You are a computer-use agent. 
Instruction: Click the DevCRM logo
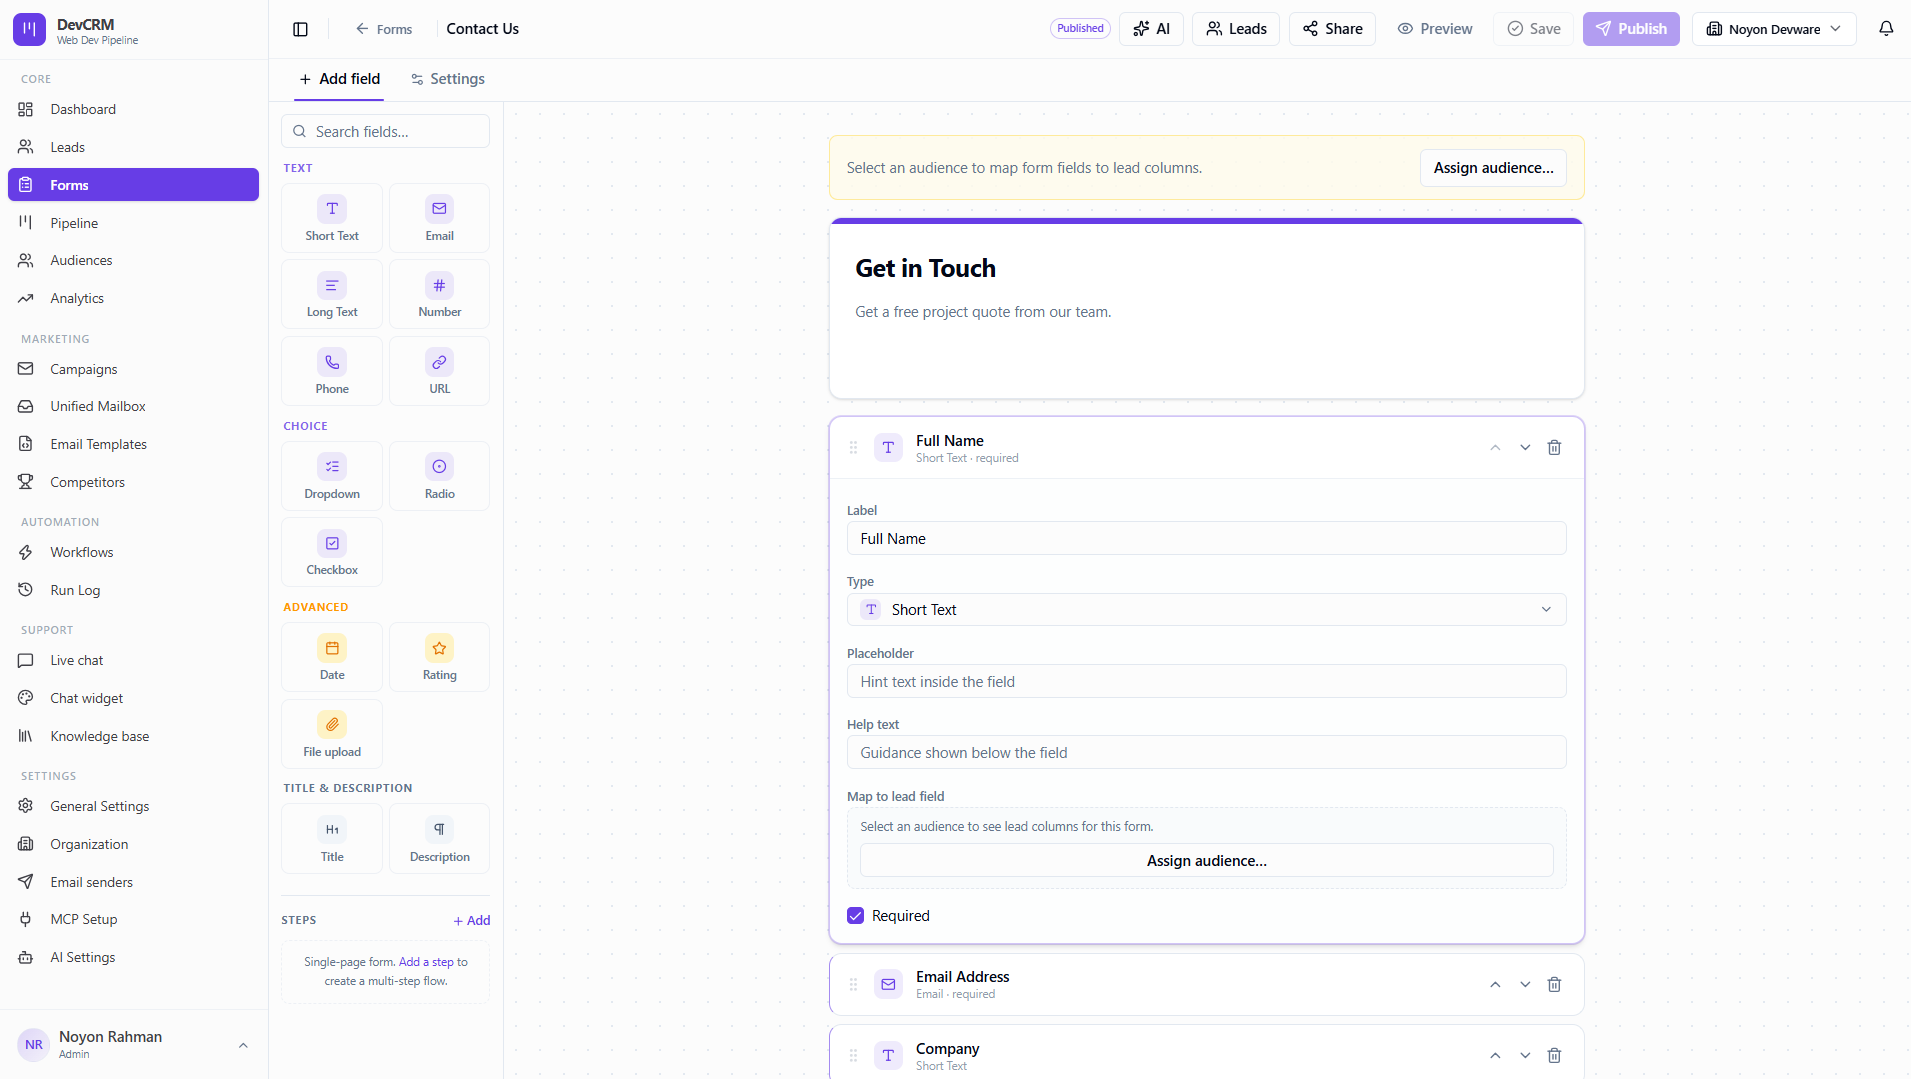coord(29,30)
